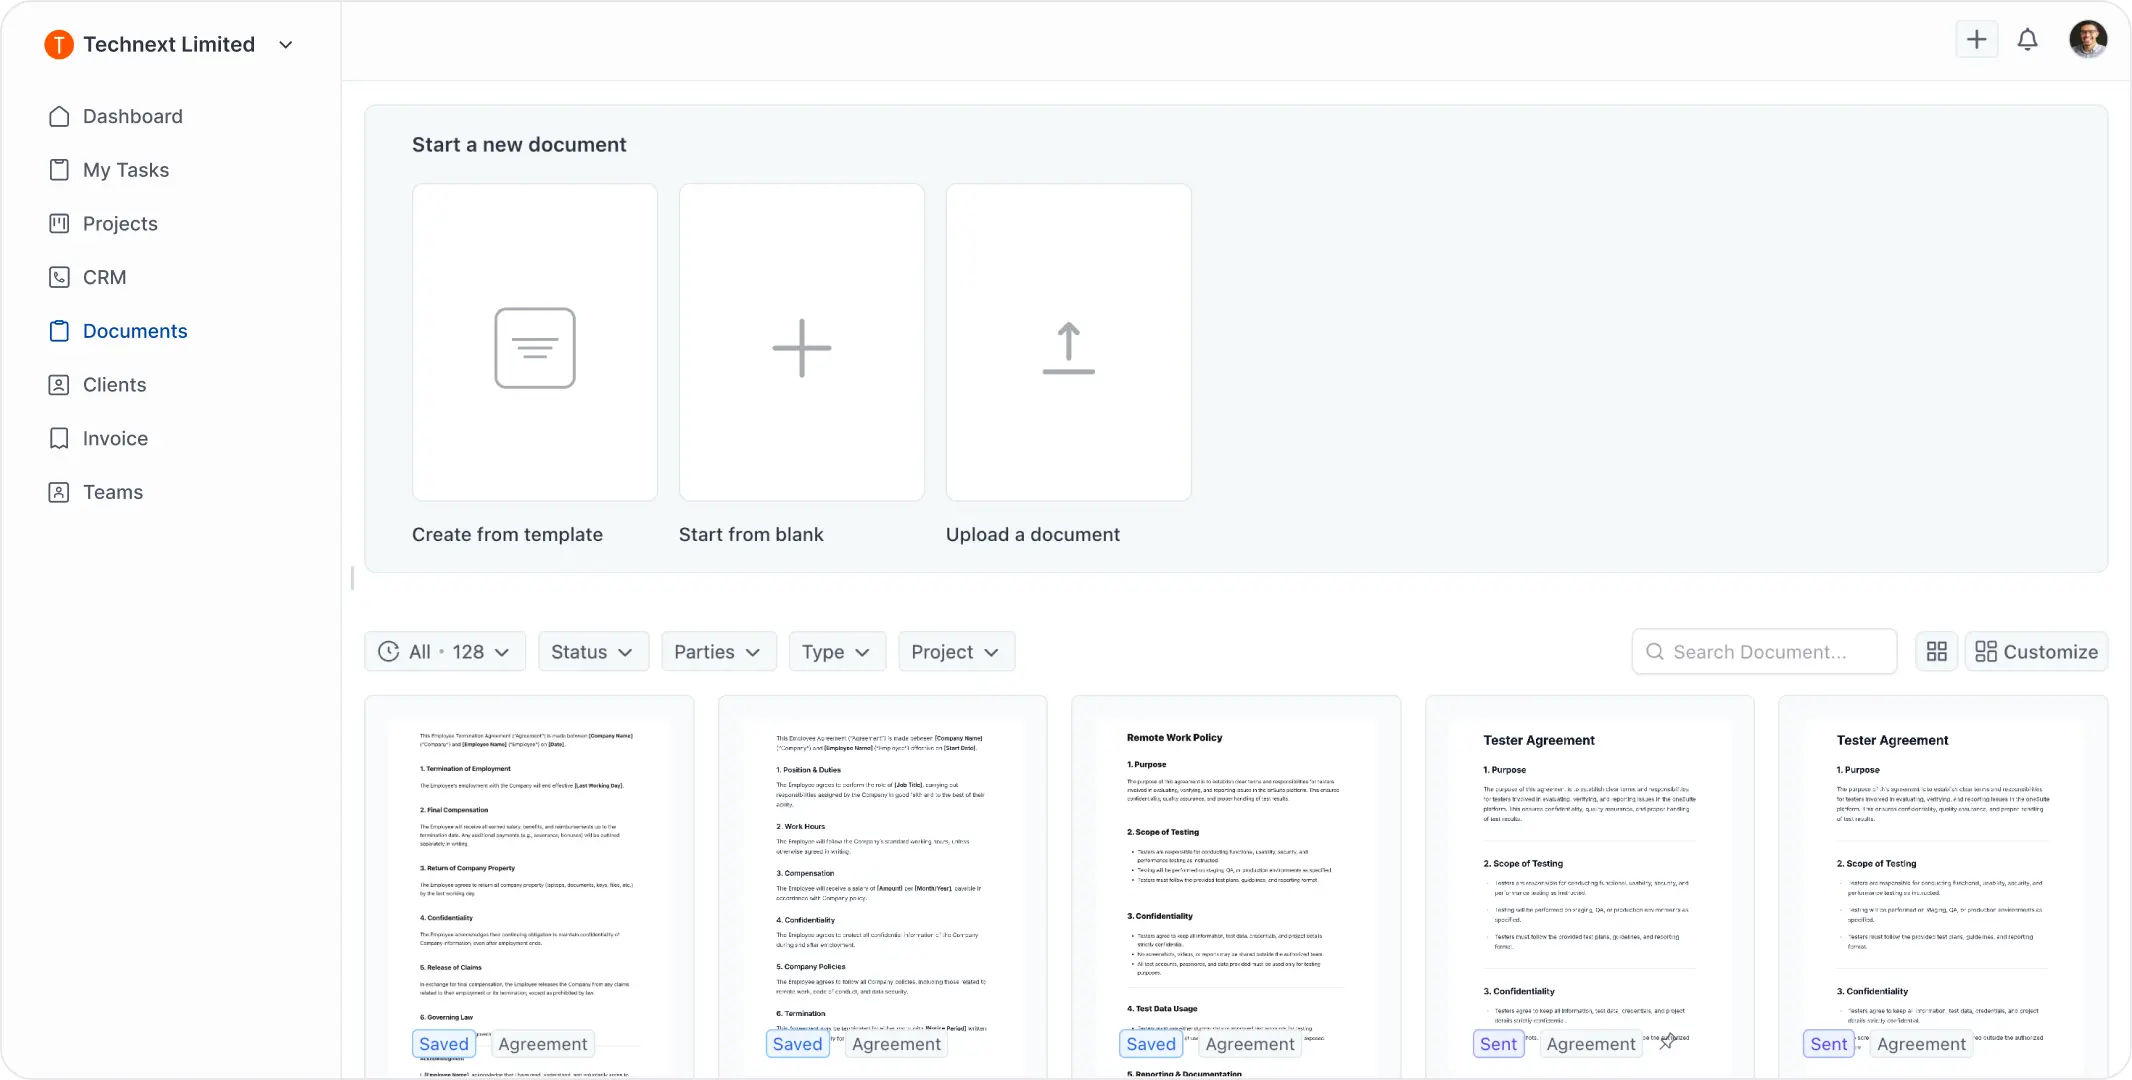Click the Create from template label
2132x1080 pixels.
pos(507,535)
